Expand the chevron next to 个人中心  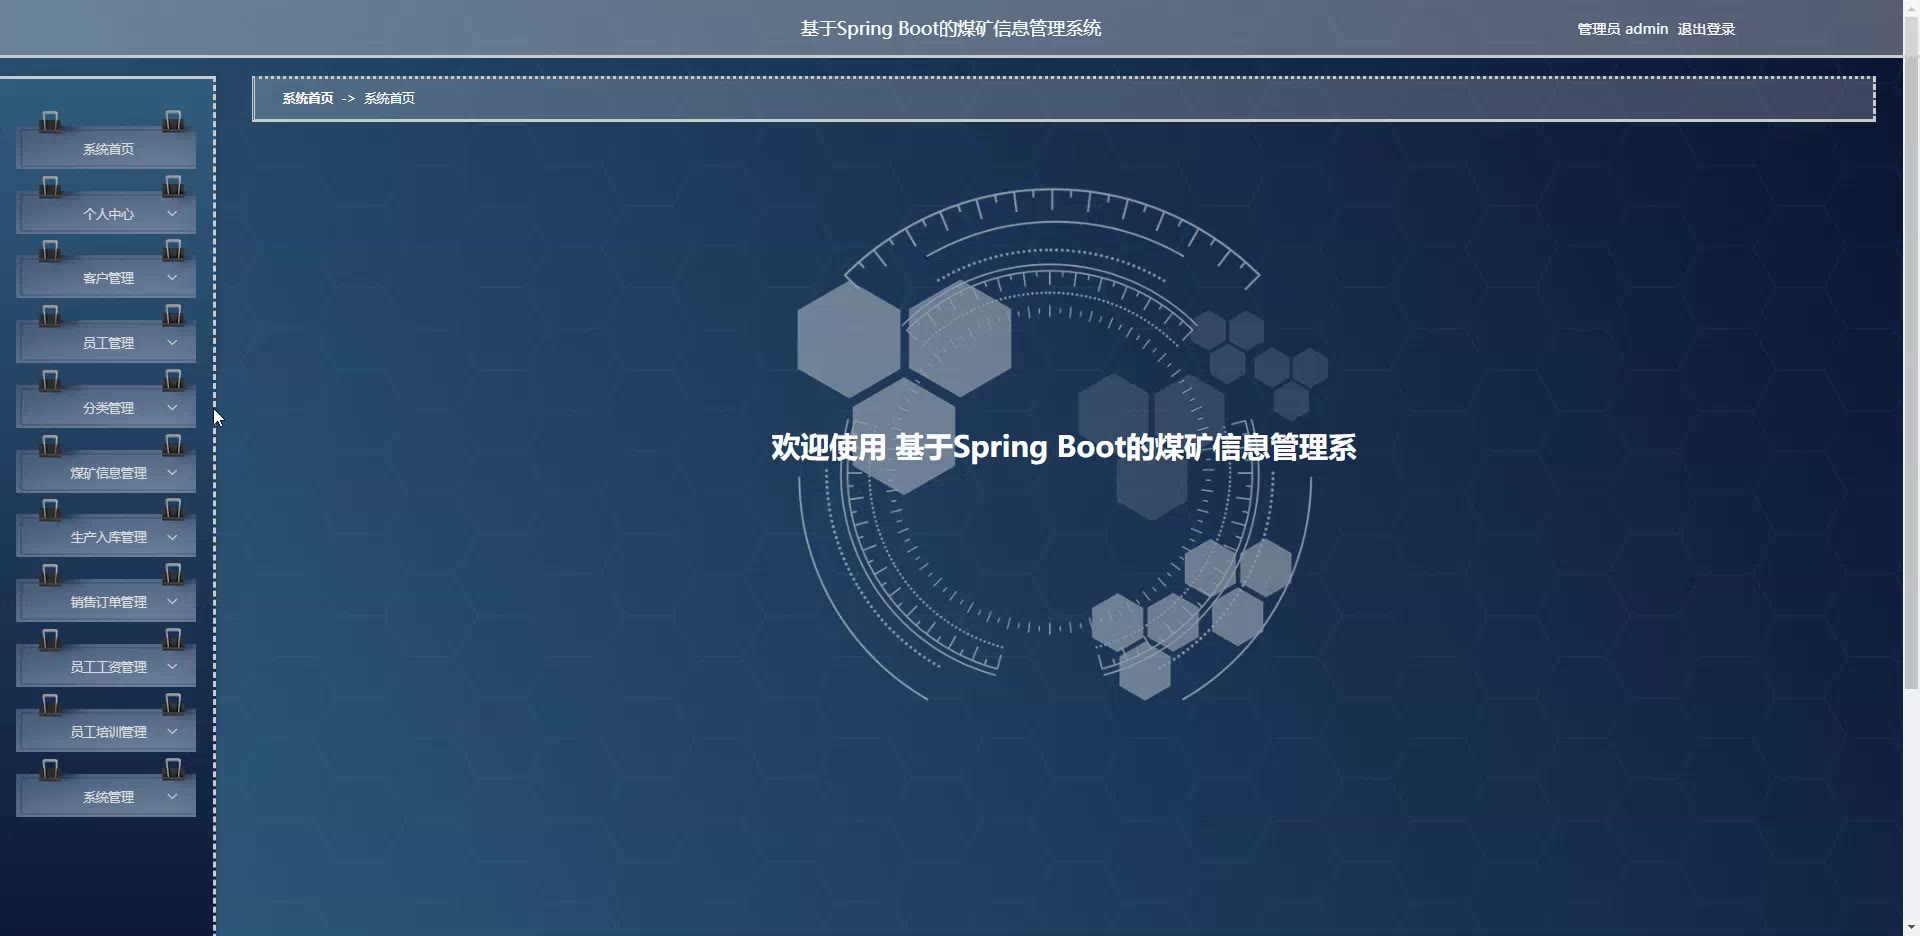click(172, 214)
